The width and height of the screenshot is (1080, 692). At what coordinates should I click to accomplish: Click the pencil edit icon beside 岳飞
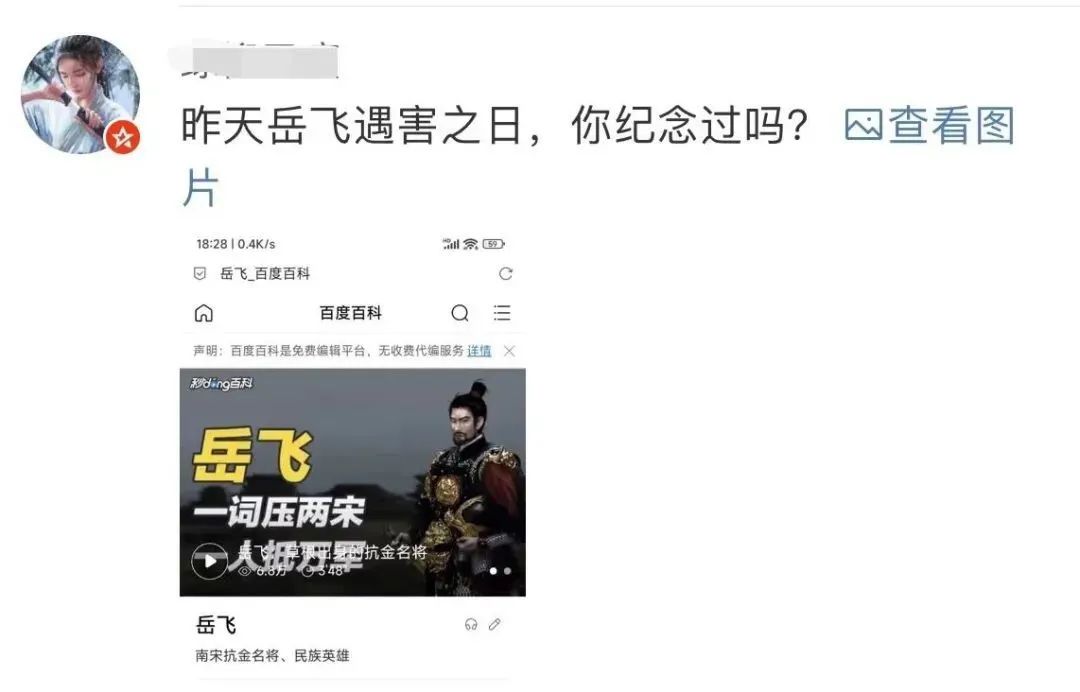495,625
